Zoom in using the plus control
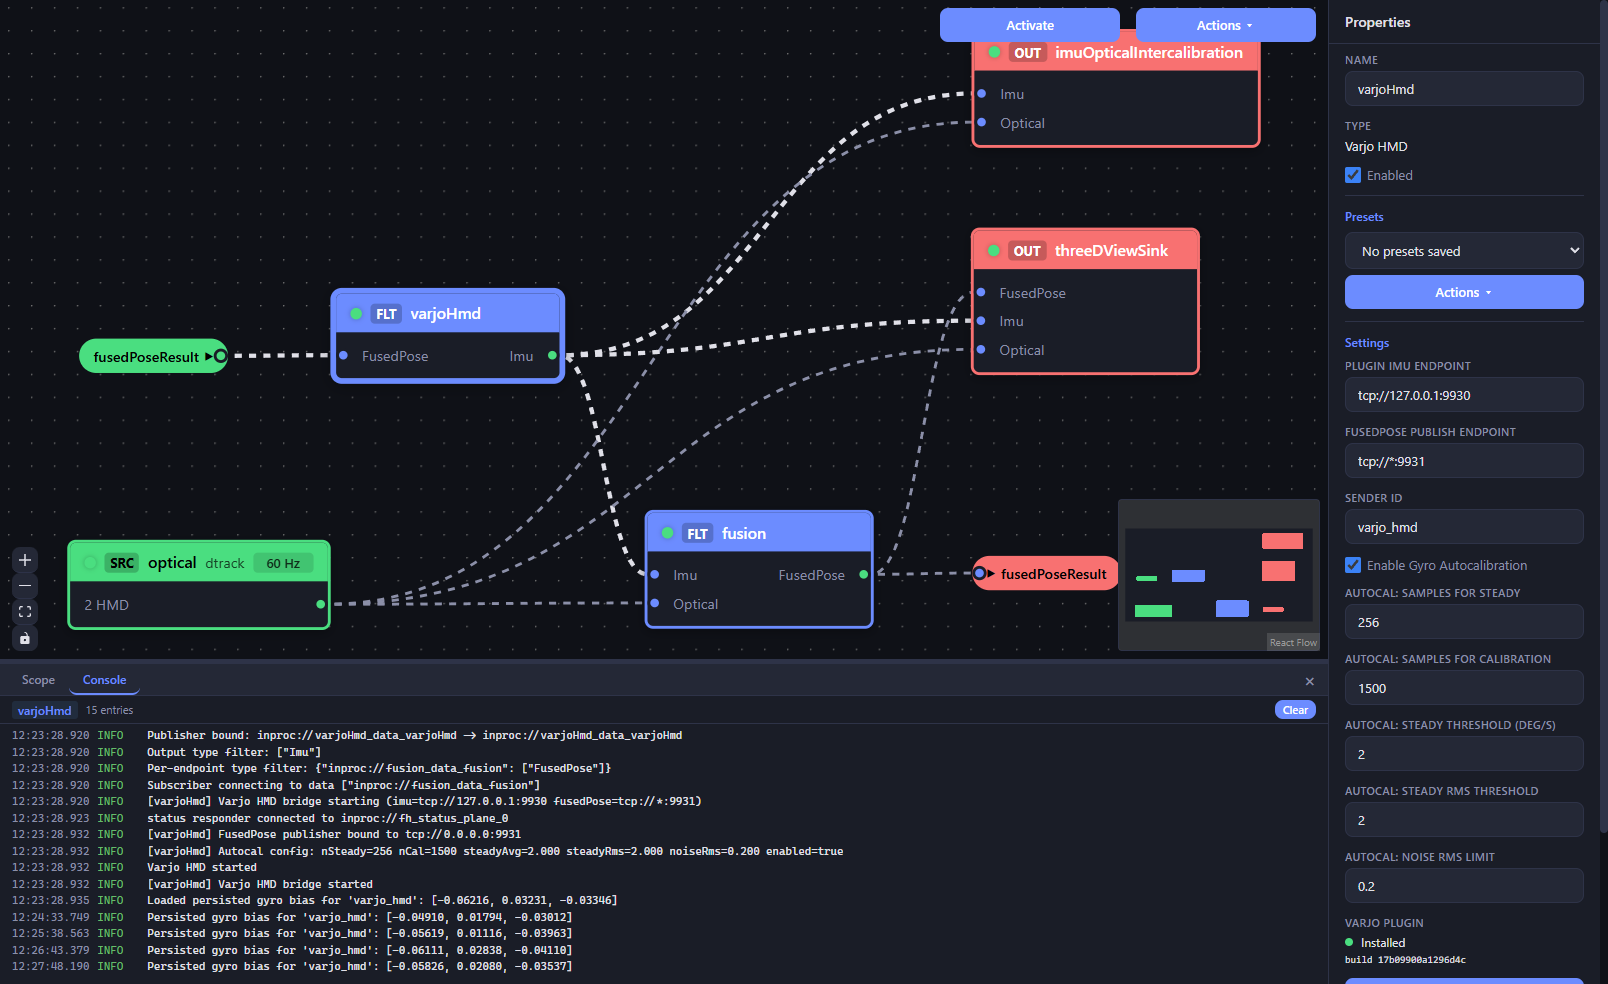1608x984 pixels. point(25,560)
